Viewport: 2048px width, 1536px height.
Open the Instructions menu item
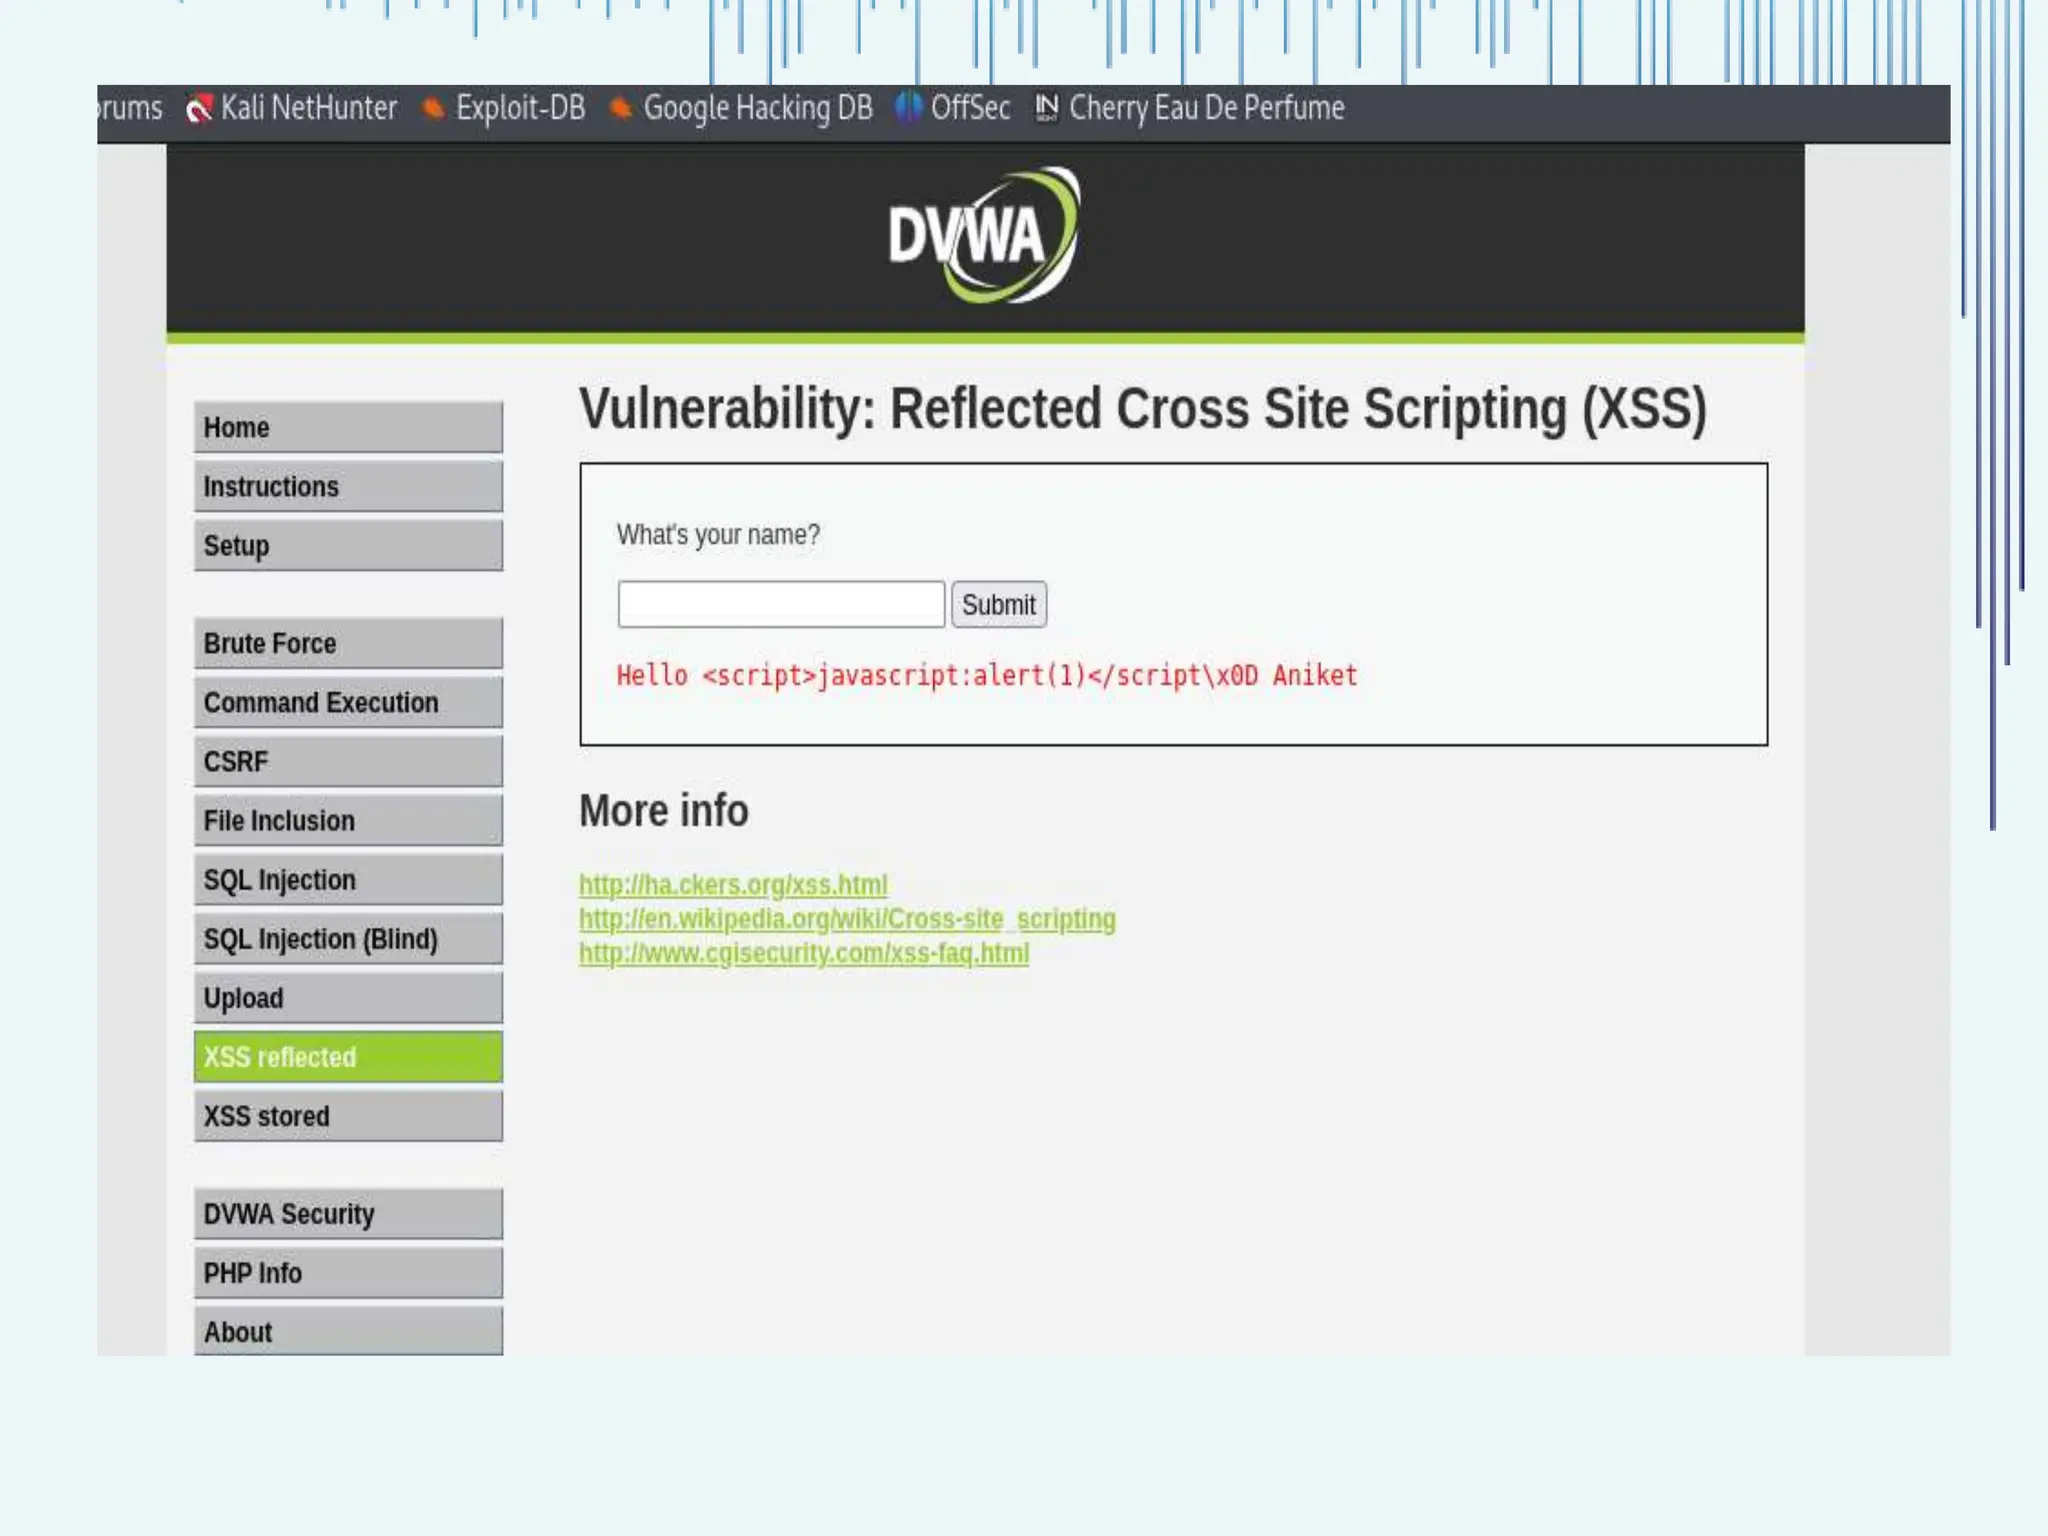(x=348, y=487)
